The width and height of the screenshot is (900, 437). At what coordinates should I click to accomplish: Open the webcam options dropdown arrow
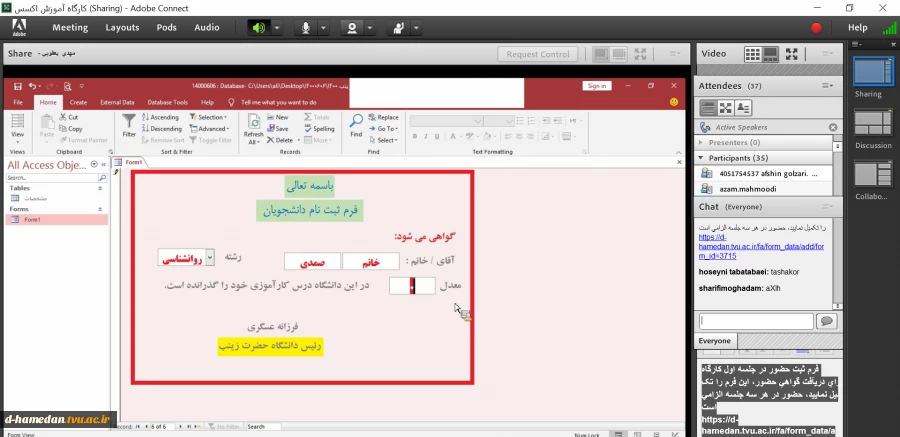pyautogui.click(x=370, y=28)
